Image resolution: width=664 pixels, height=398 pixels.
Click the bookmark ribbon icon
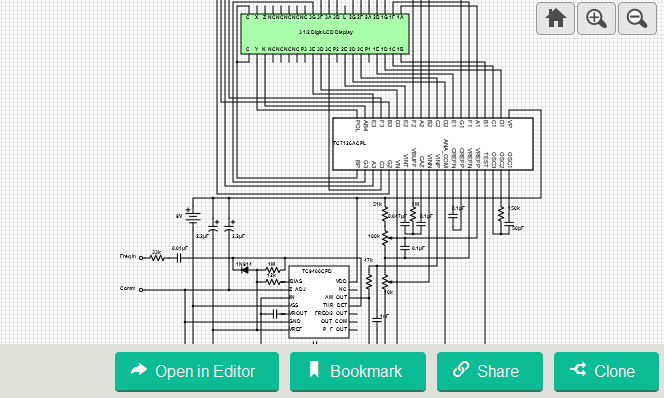tap(314, 369)
